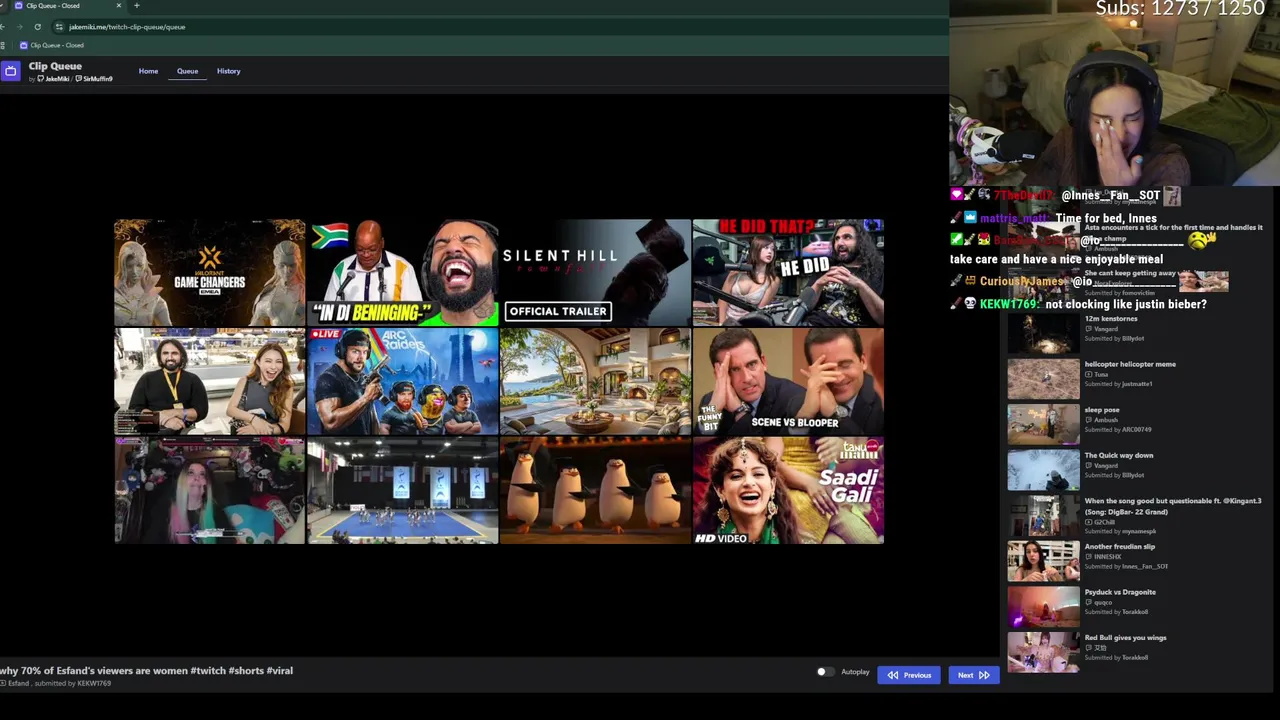Open the ARC Raiders live video thumbnail

click(402, 381)
